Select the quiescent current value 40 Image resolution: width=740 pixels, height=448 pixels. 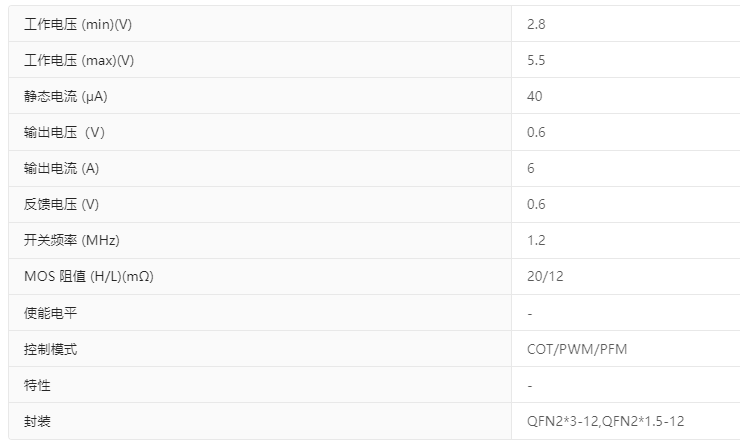(x=535, y=96)
